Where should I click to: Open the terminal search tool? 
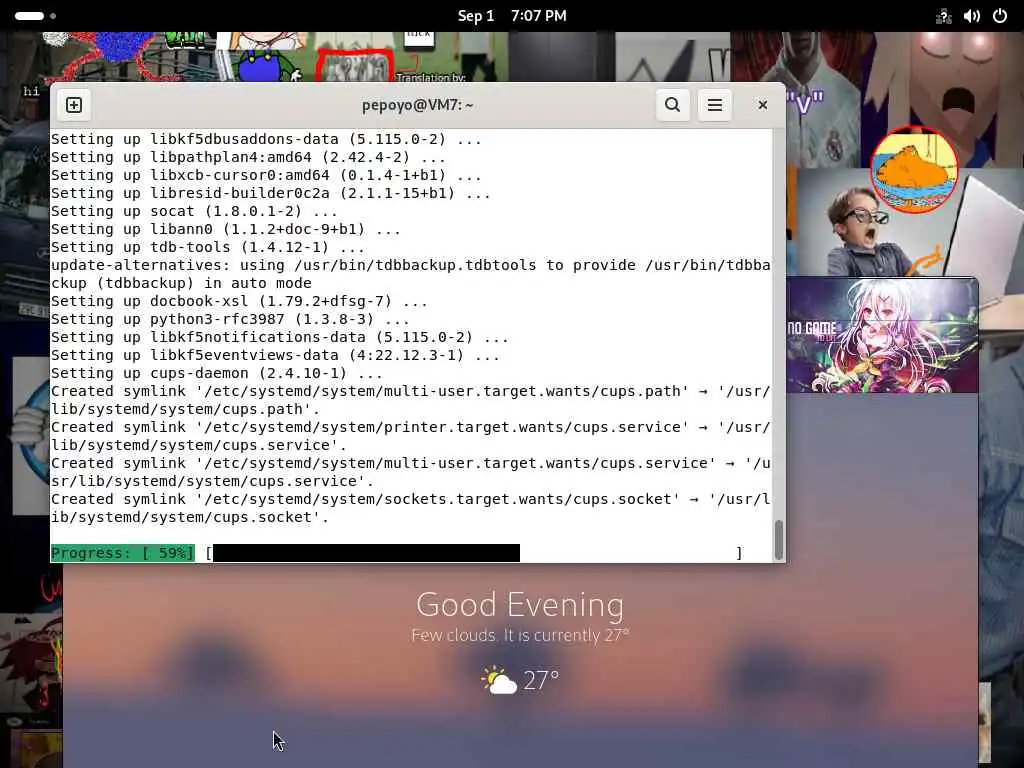(673, 105)
